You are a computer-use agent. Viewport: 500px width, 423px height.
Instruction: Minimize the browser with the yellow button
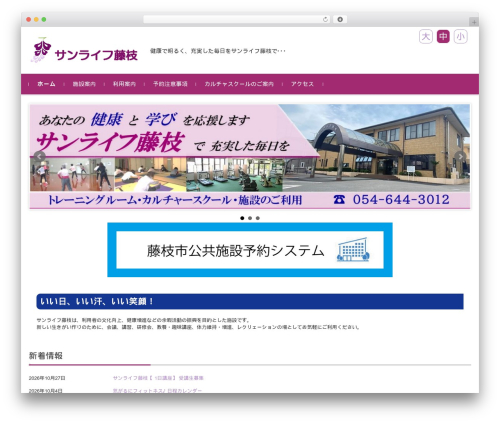pyautogui.click(x=36, y=19)
